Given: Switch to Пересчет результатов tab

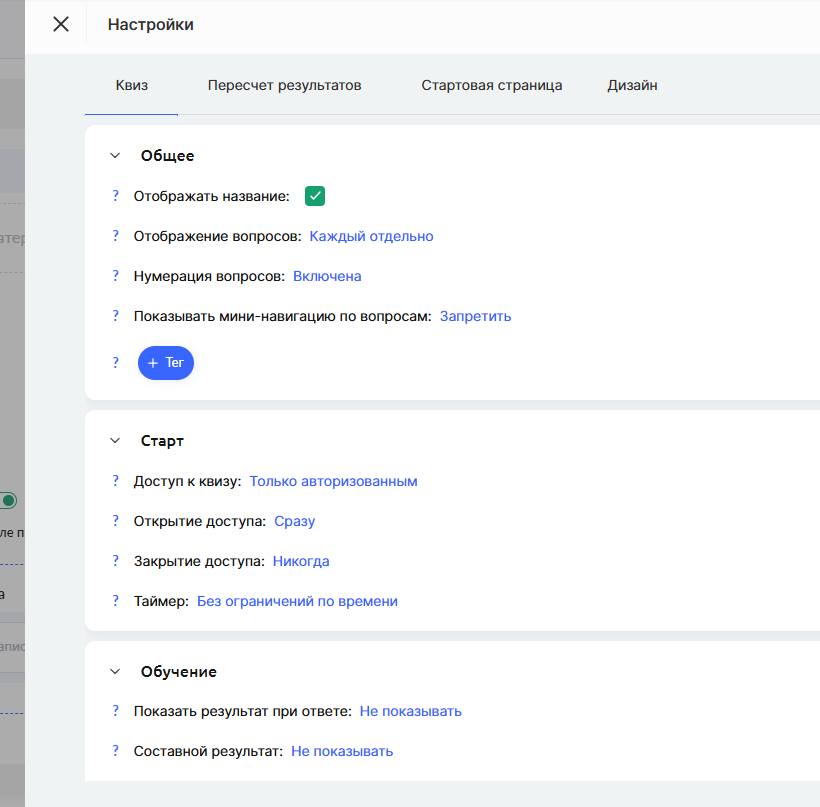Looking at the screenshot, I should tap(284, 86).
